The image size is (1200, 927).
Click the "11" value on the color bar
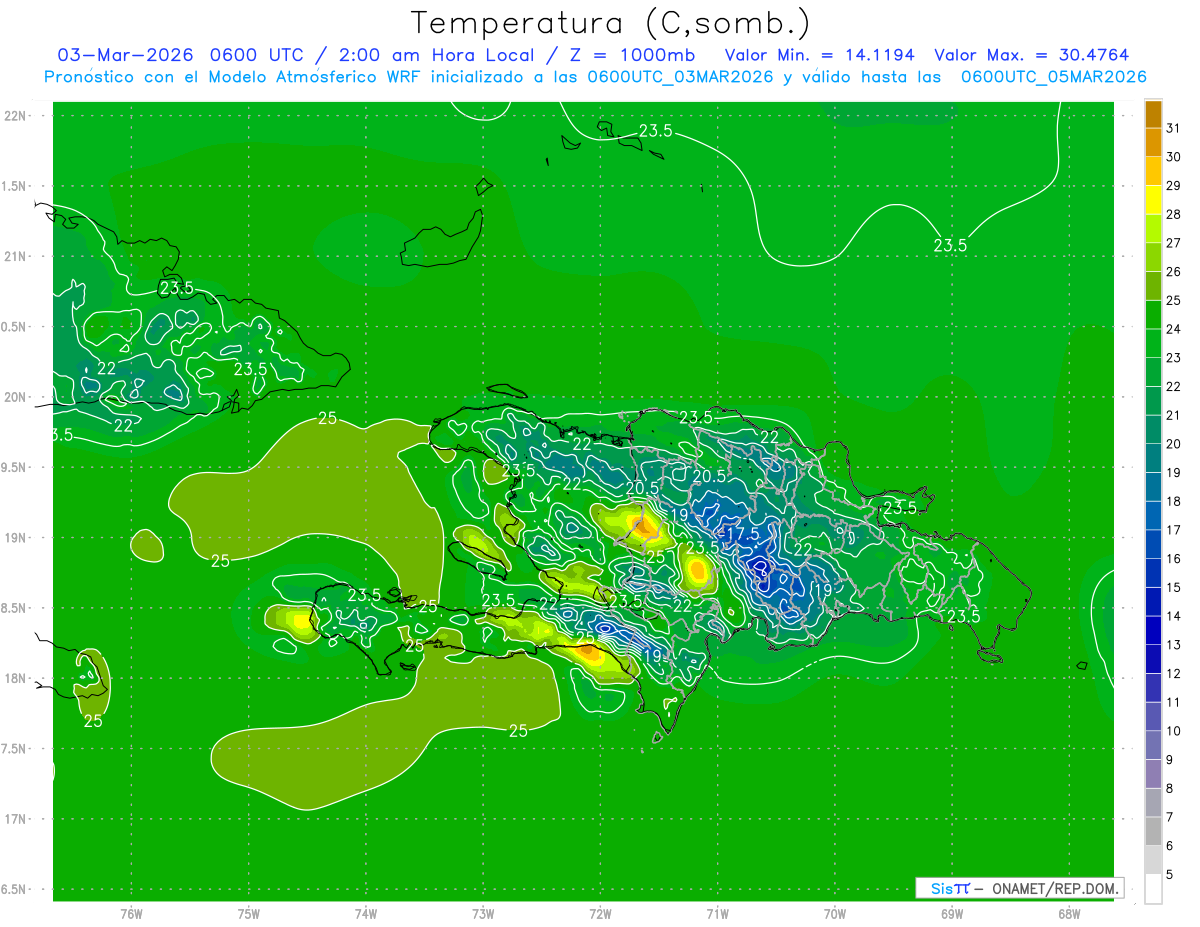pos(1173,702)
